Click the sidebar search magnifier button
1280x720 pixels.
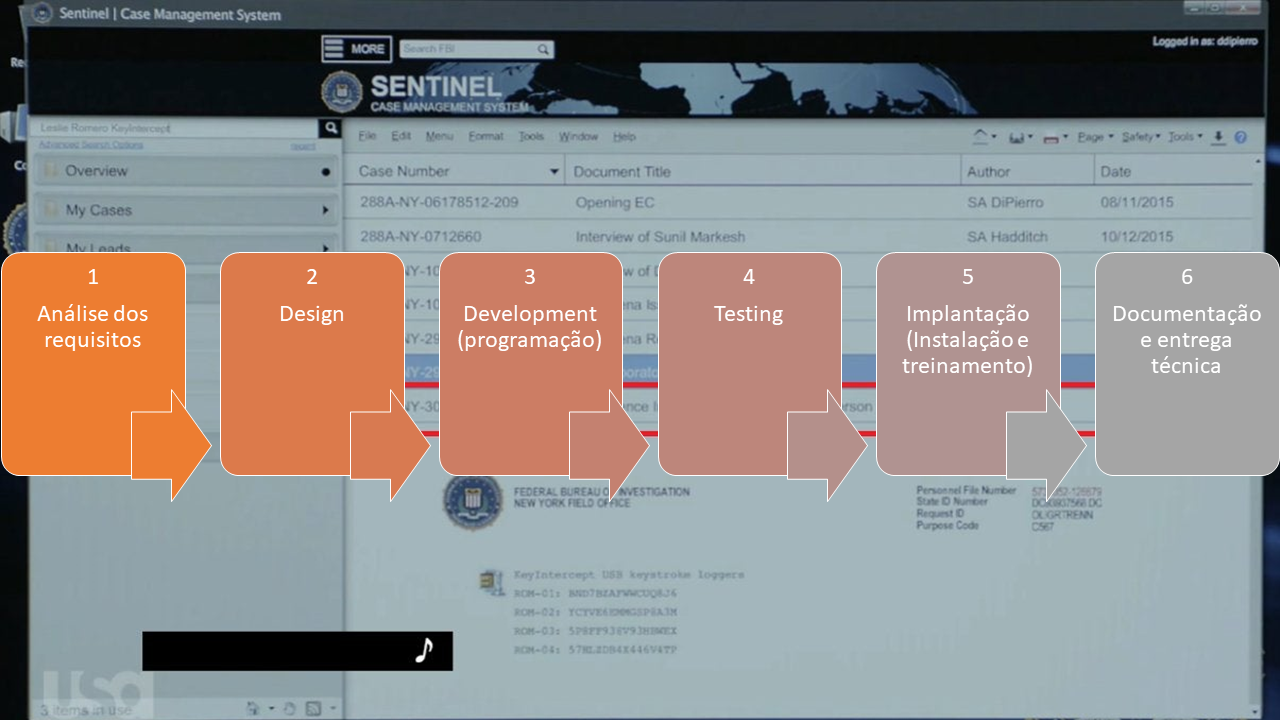tap(330, 128)
